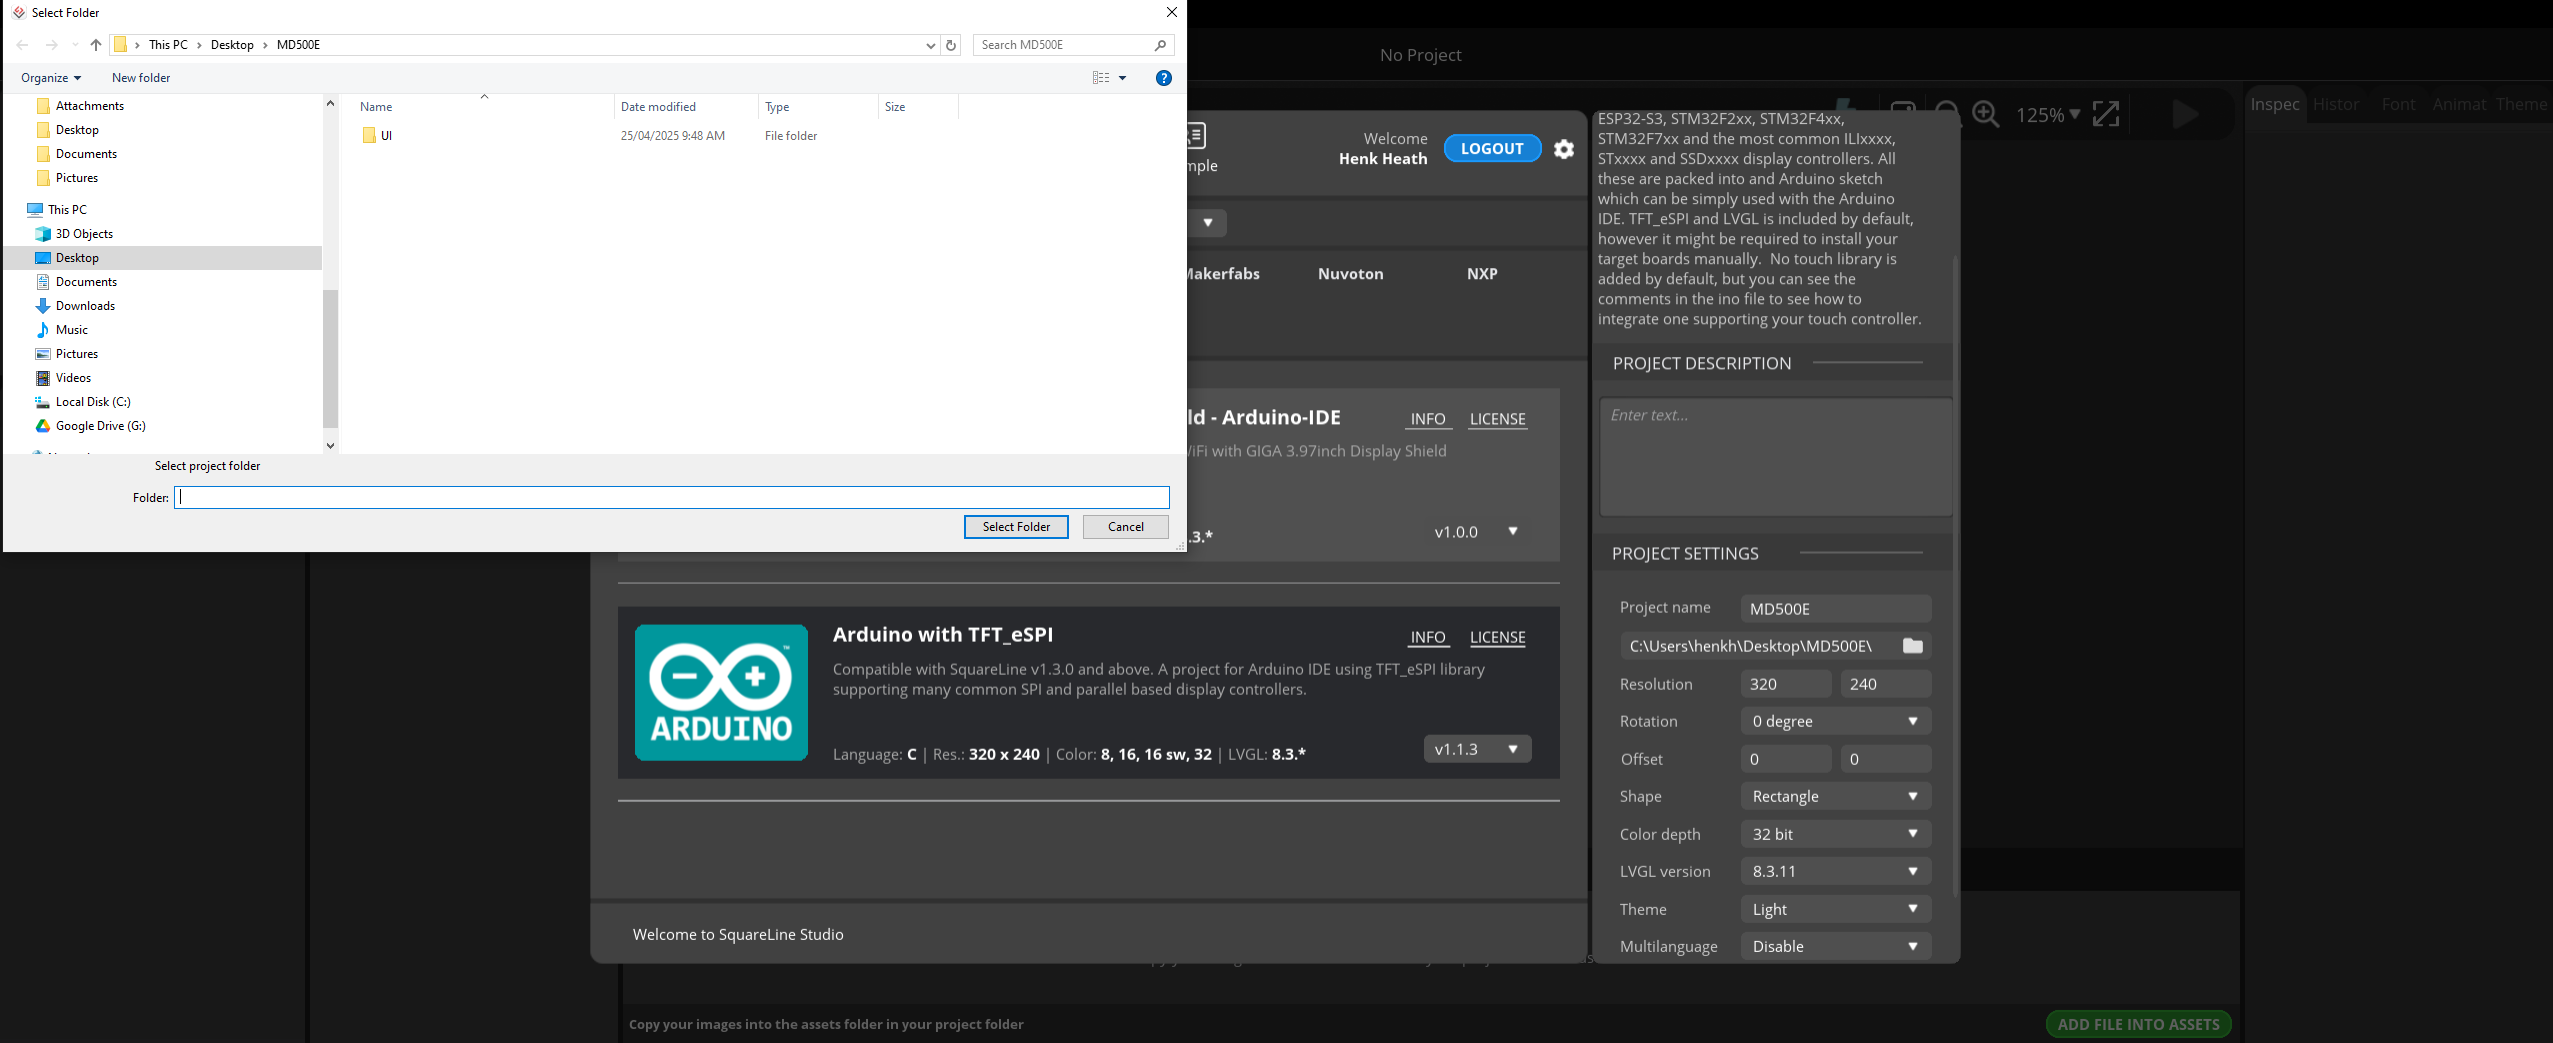This screenshot has height=1043, width=2553.
Task: Click Zoom in icon in SquareLine toolbar
Action: click(1985, 114)
